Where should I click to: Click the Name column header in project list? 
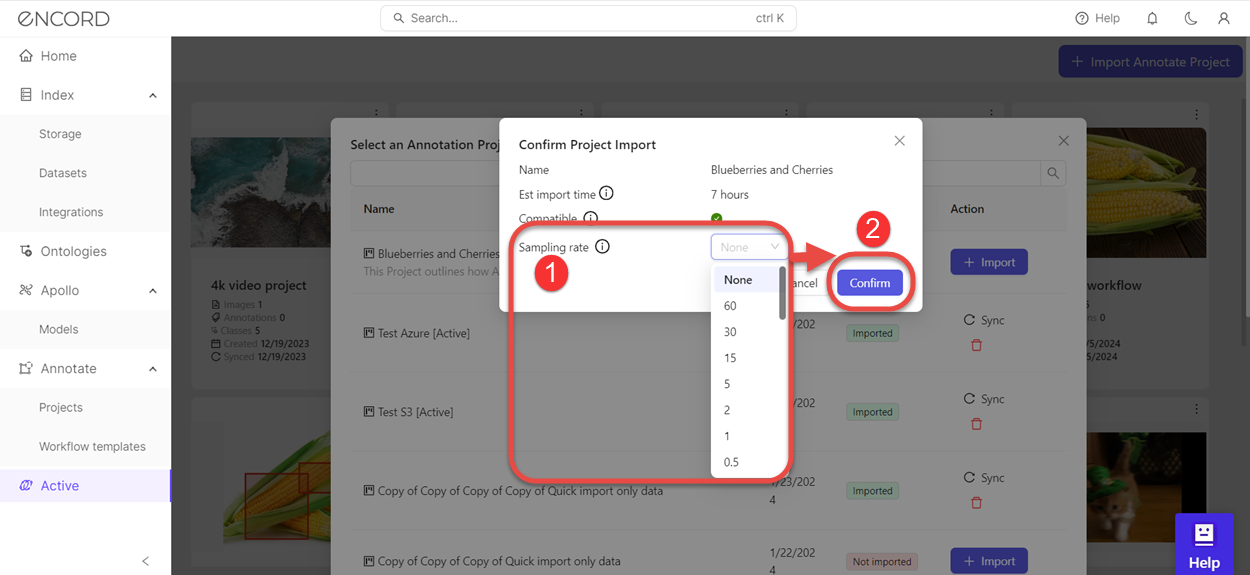(379, 209)
